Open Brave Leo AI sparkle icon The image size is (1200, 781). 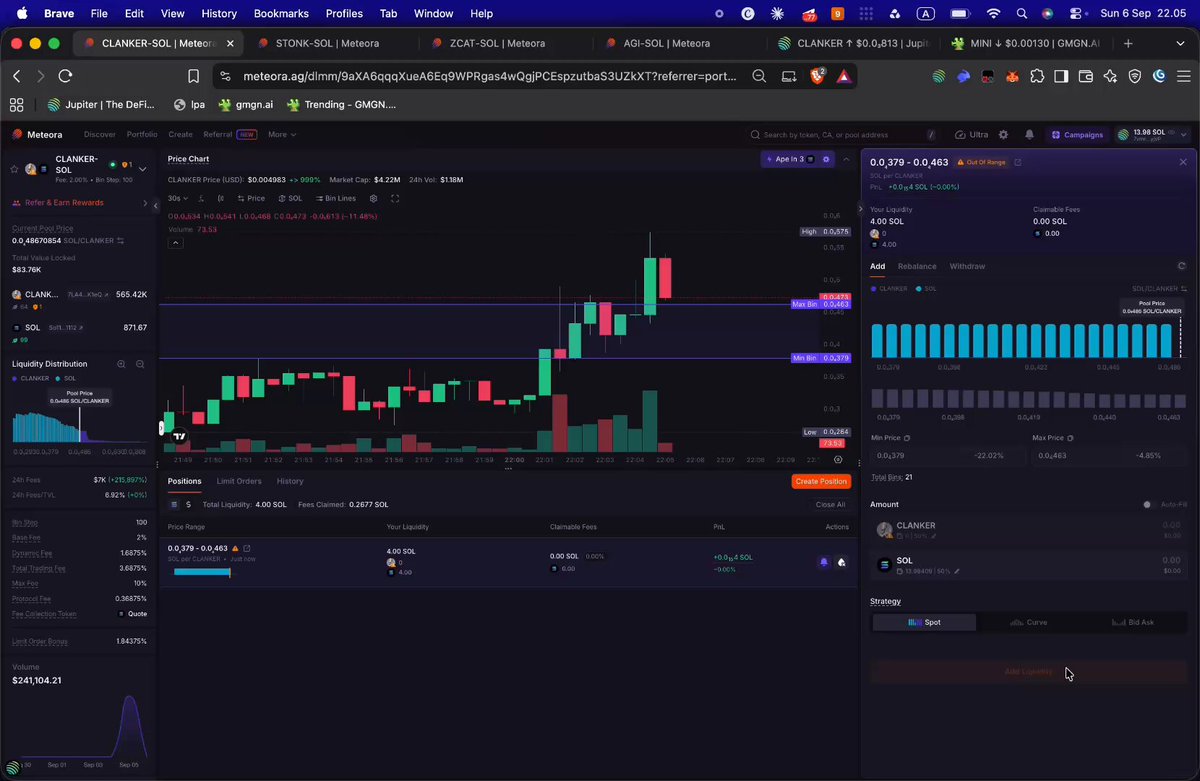(1110, 76)
